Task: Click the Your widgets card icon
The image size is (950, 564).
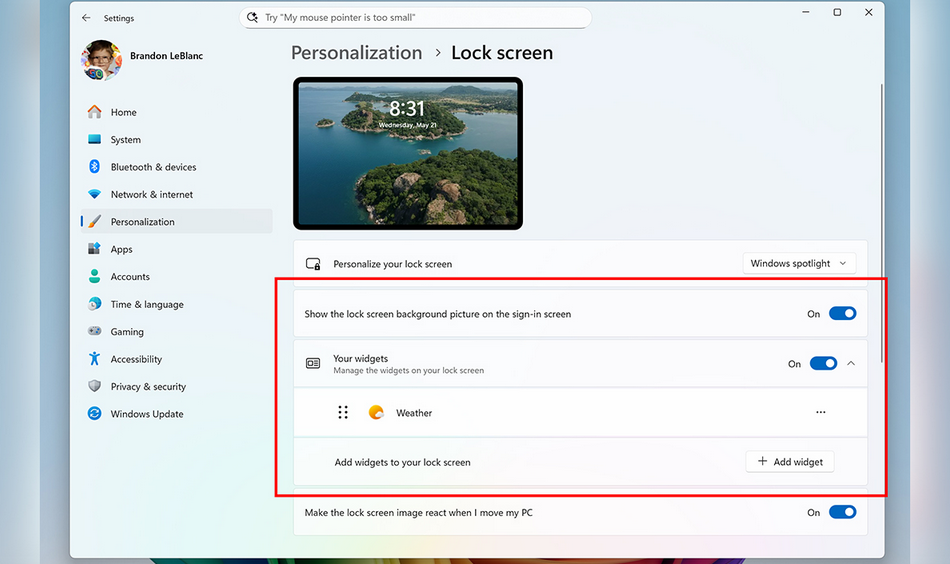Action: tap(313, 363)
